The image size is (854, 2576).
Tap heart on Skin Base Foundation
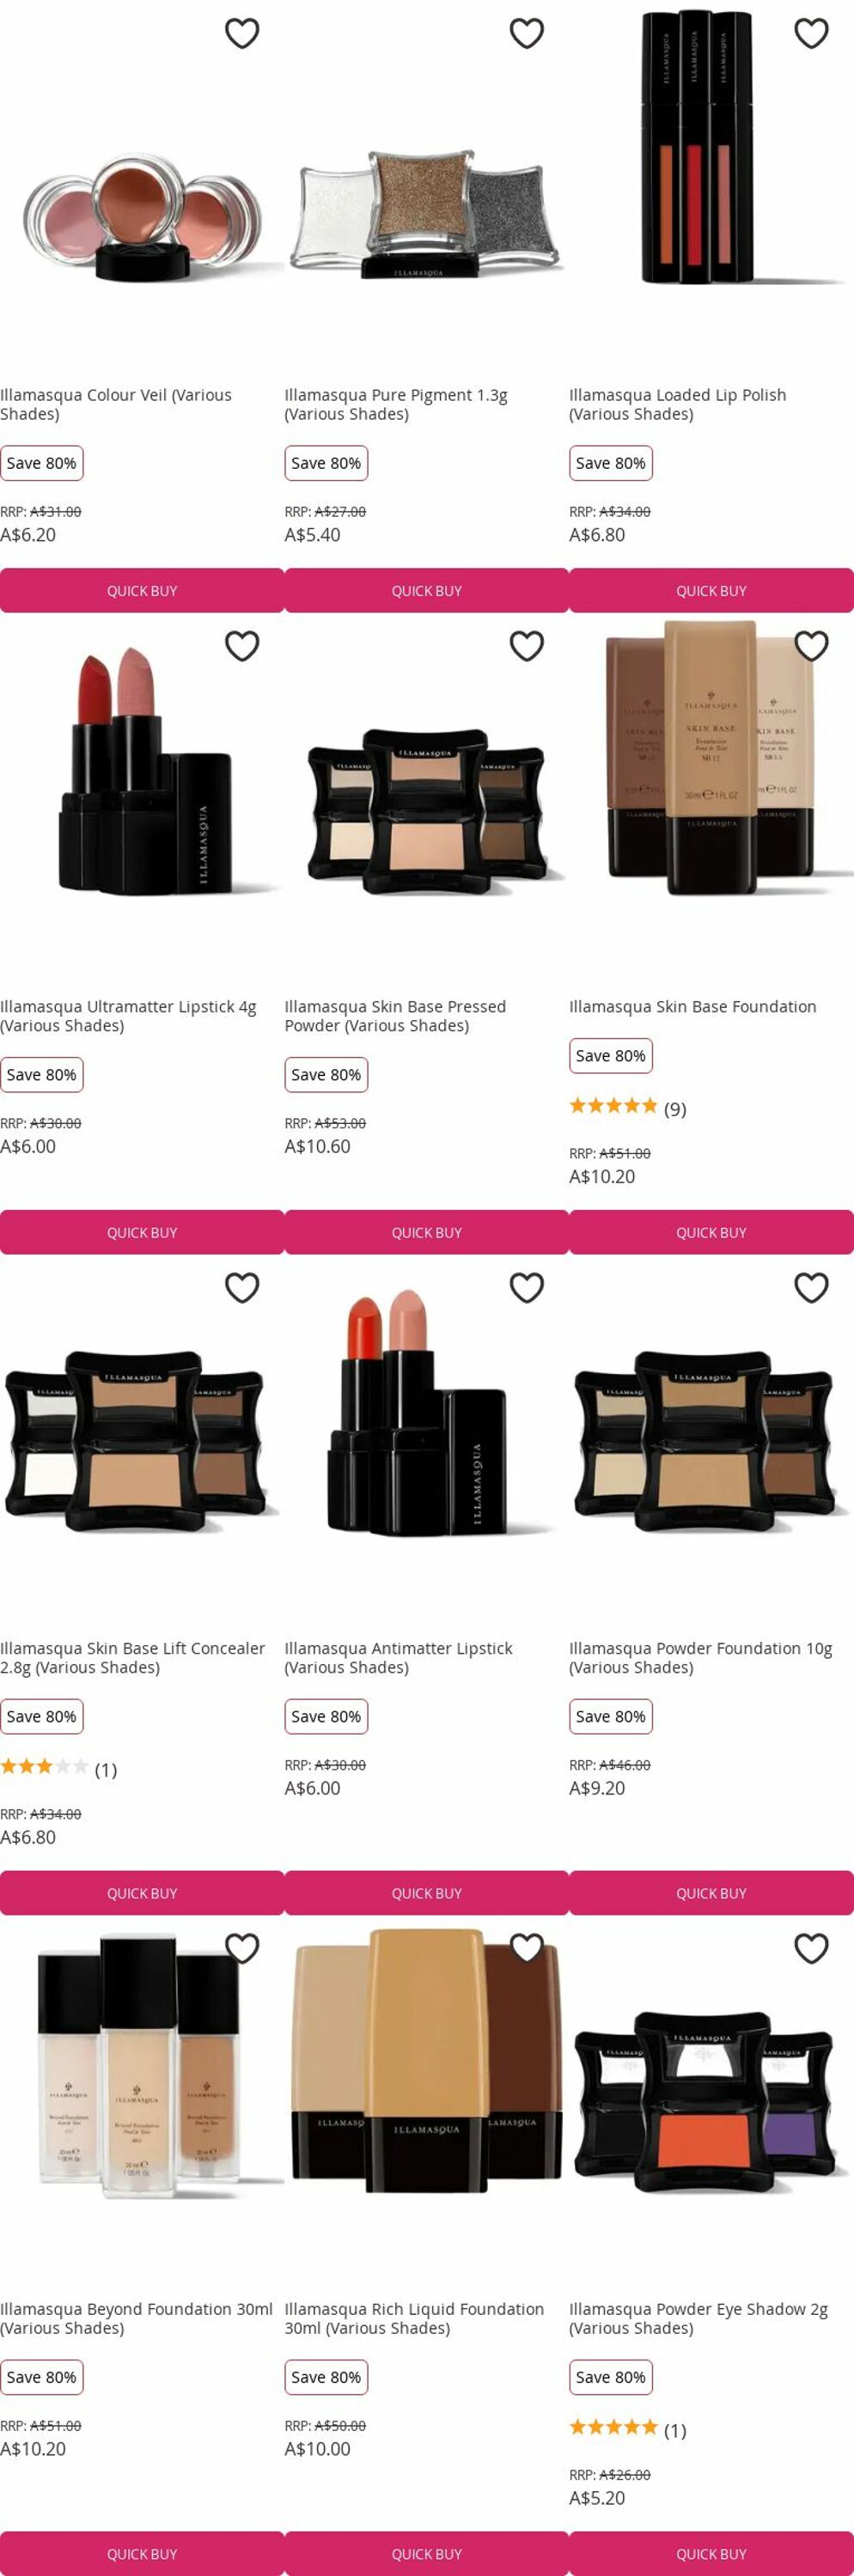(x=811, y=646)
